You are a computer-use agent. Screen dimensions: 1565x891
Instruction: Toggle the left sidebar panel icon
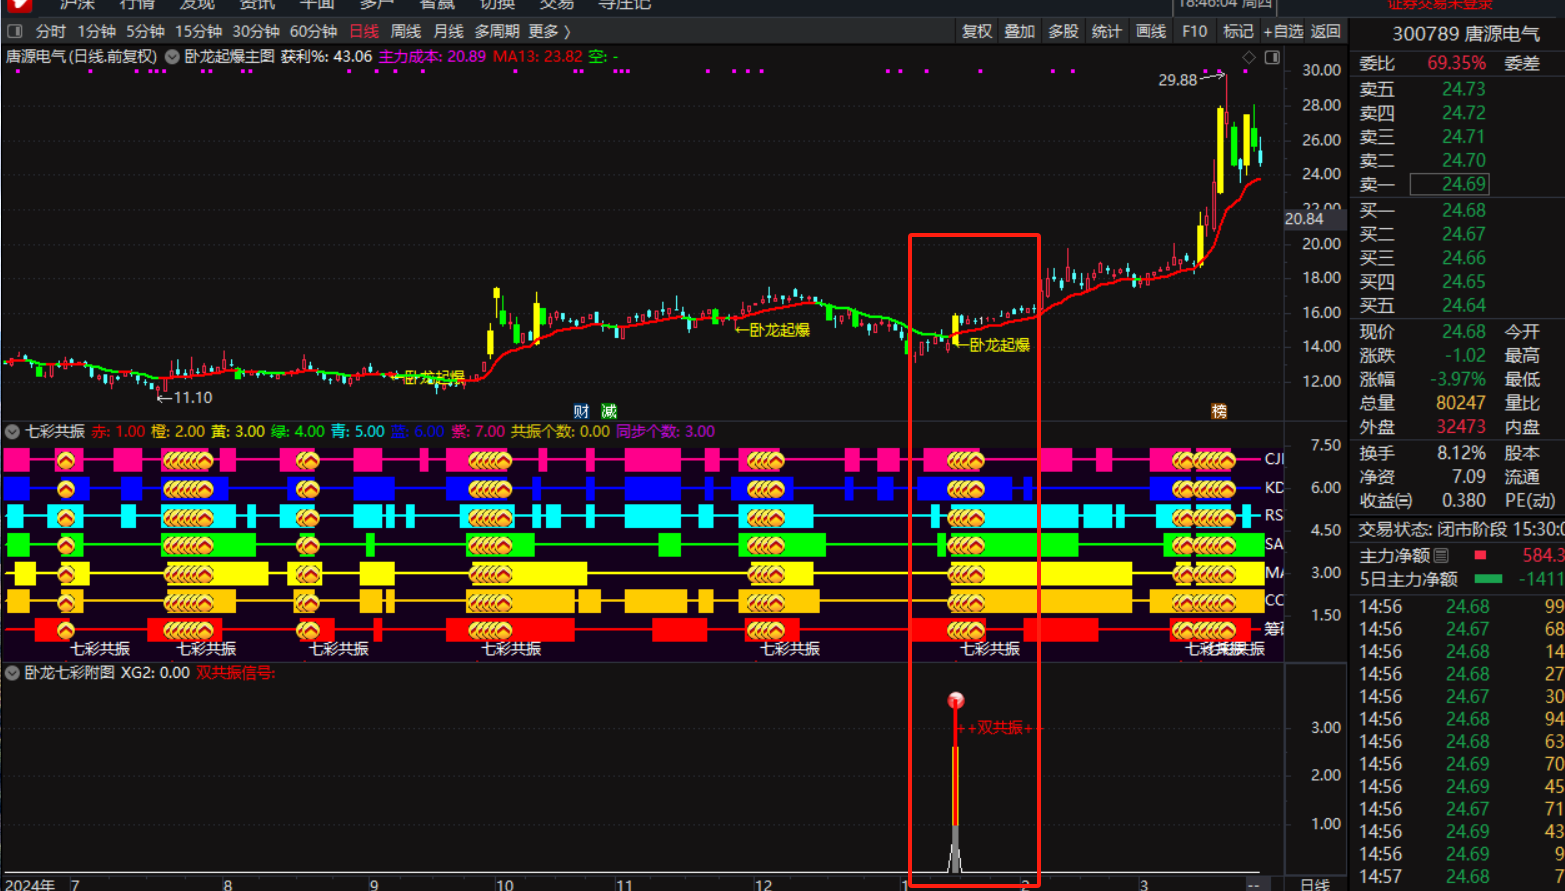[15, 32]
